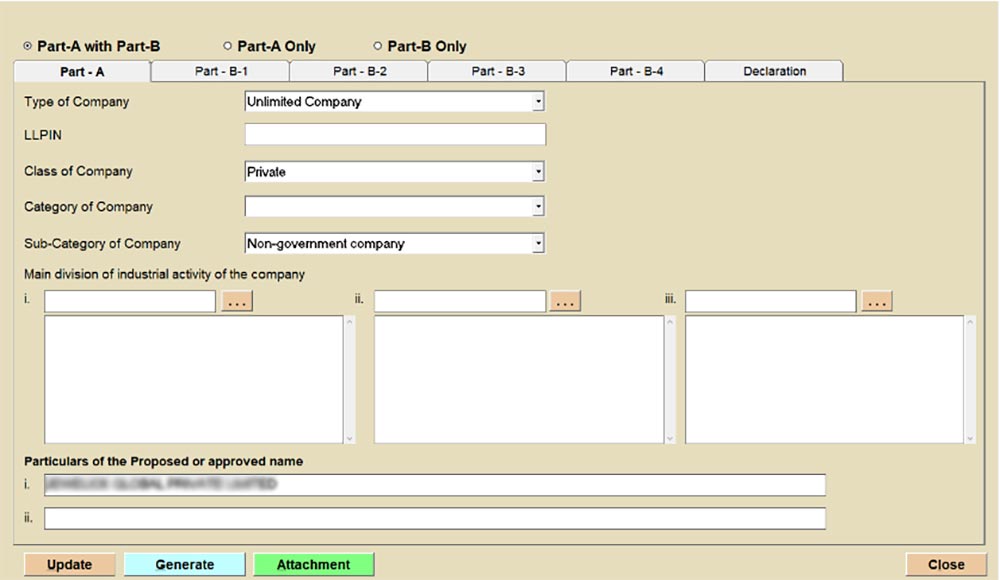Click the Close button

click(945, 565)
